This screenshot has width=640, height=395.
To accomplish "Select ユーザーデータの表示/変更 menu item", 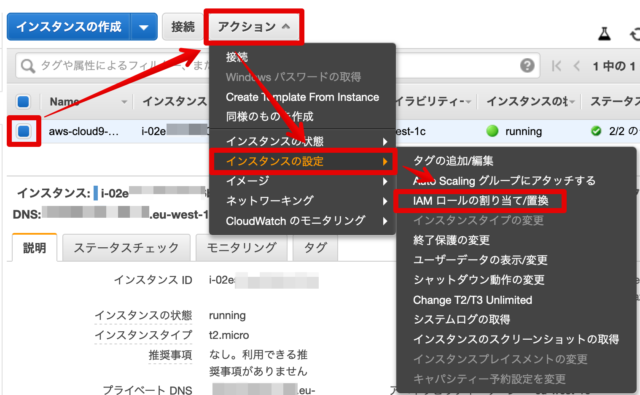I will tap(480, 260).
